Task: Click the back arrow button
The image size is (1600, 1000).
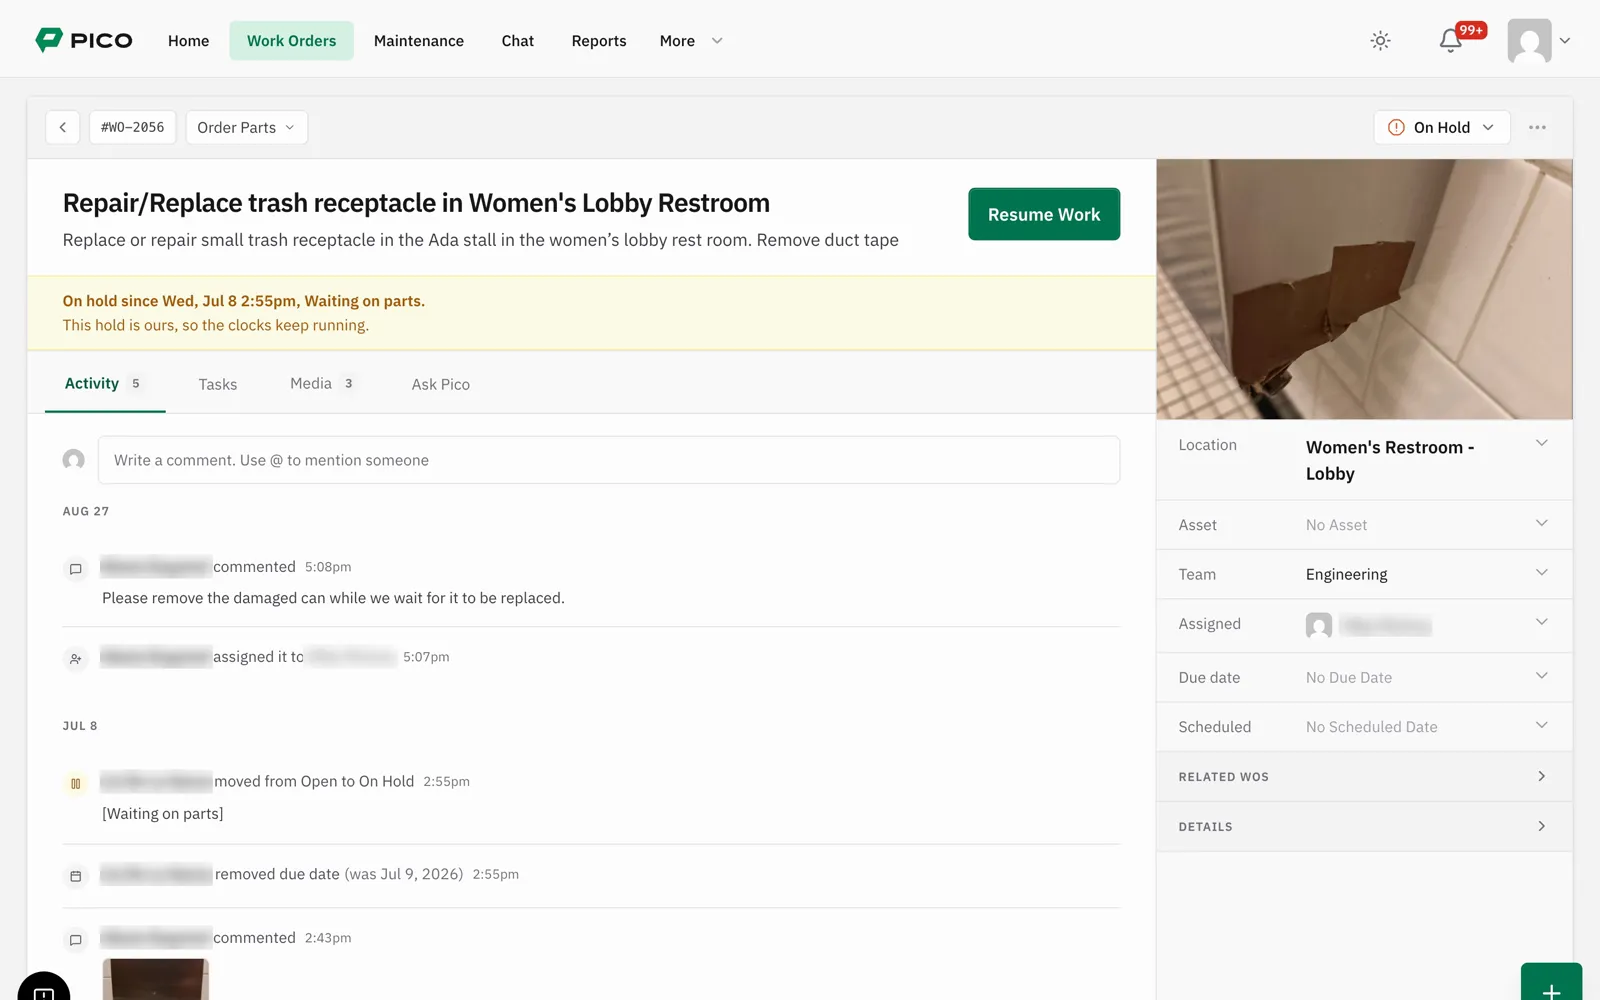Action: pos(63,127)
